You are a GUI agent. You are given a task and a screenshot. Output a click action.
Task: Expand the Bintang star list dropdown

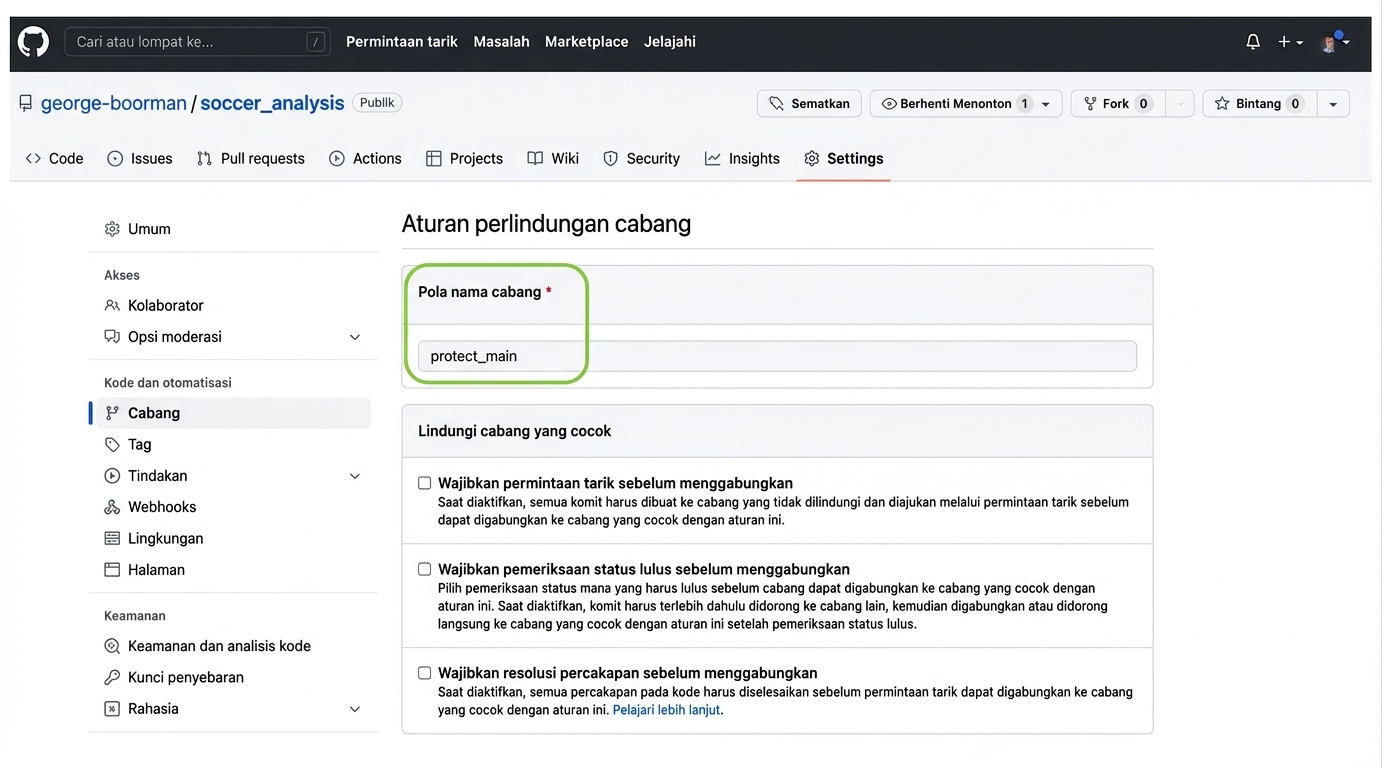pos(1333,104)
